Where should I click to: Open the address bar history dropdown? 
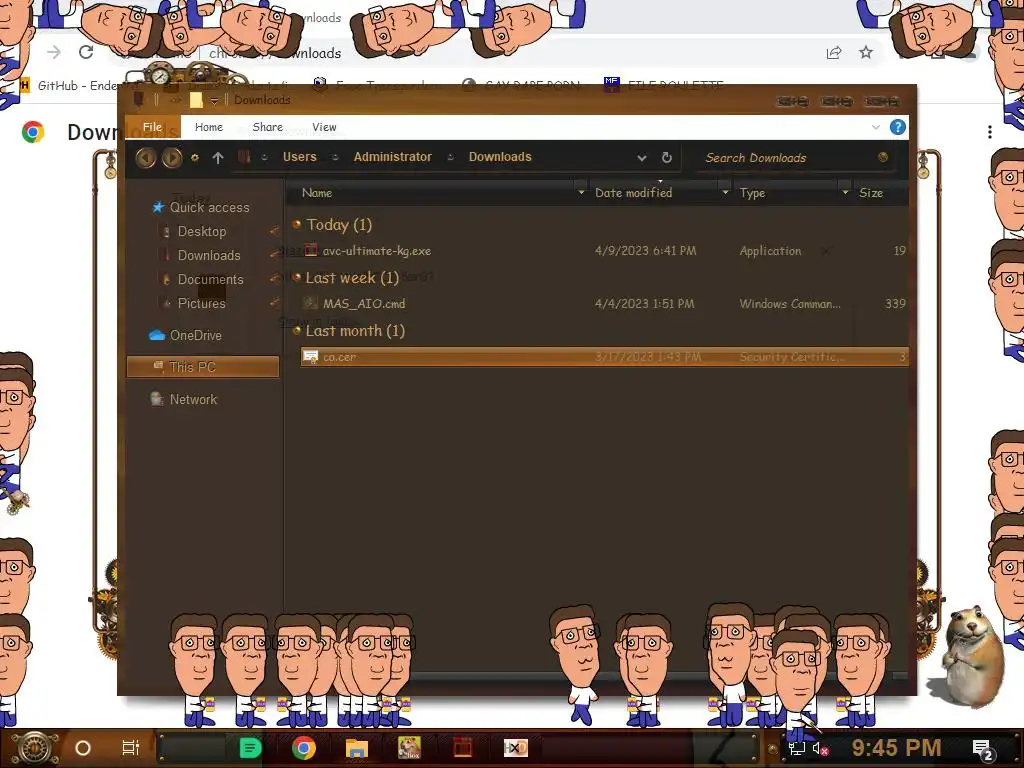pos(642,158)
